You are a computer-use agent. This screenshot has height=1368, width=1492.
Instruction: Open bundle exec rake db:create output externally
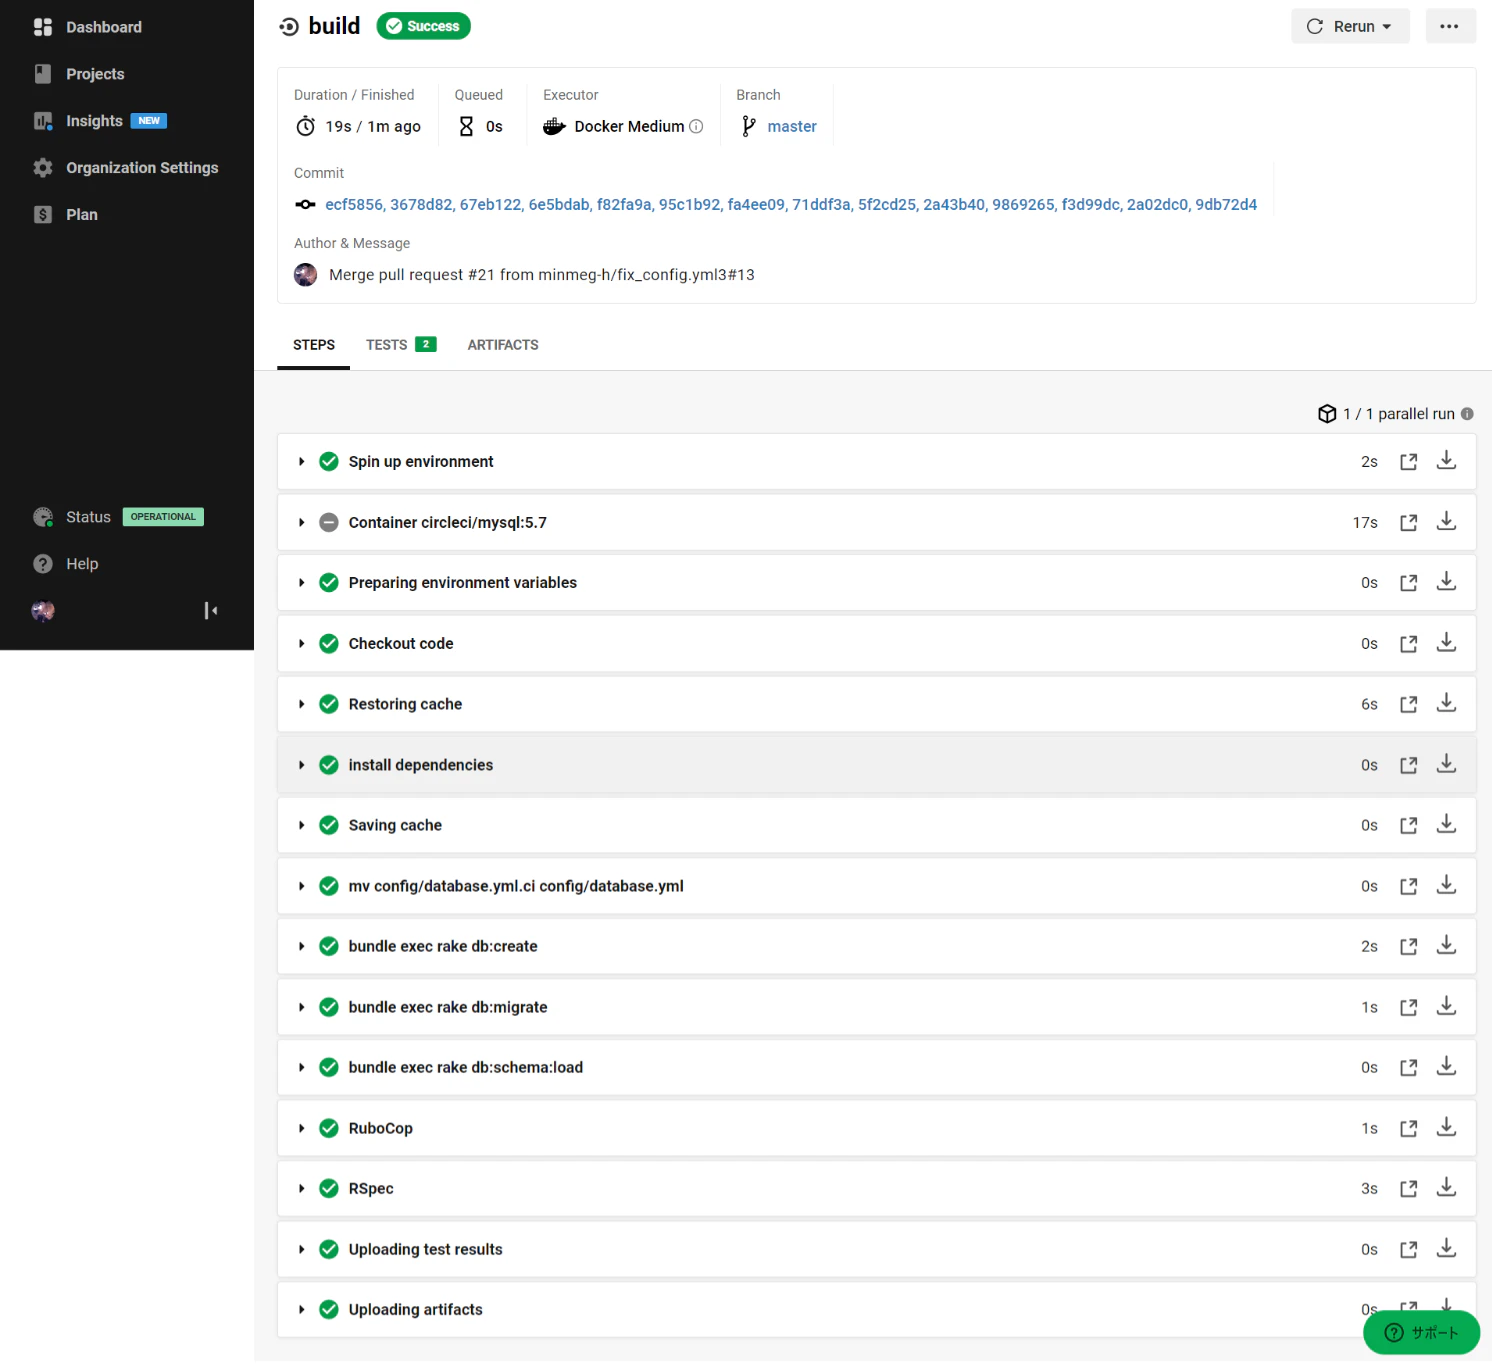[x=1409, y=947]
